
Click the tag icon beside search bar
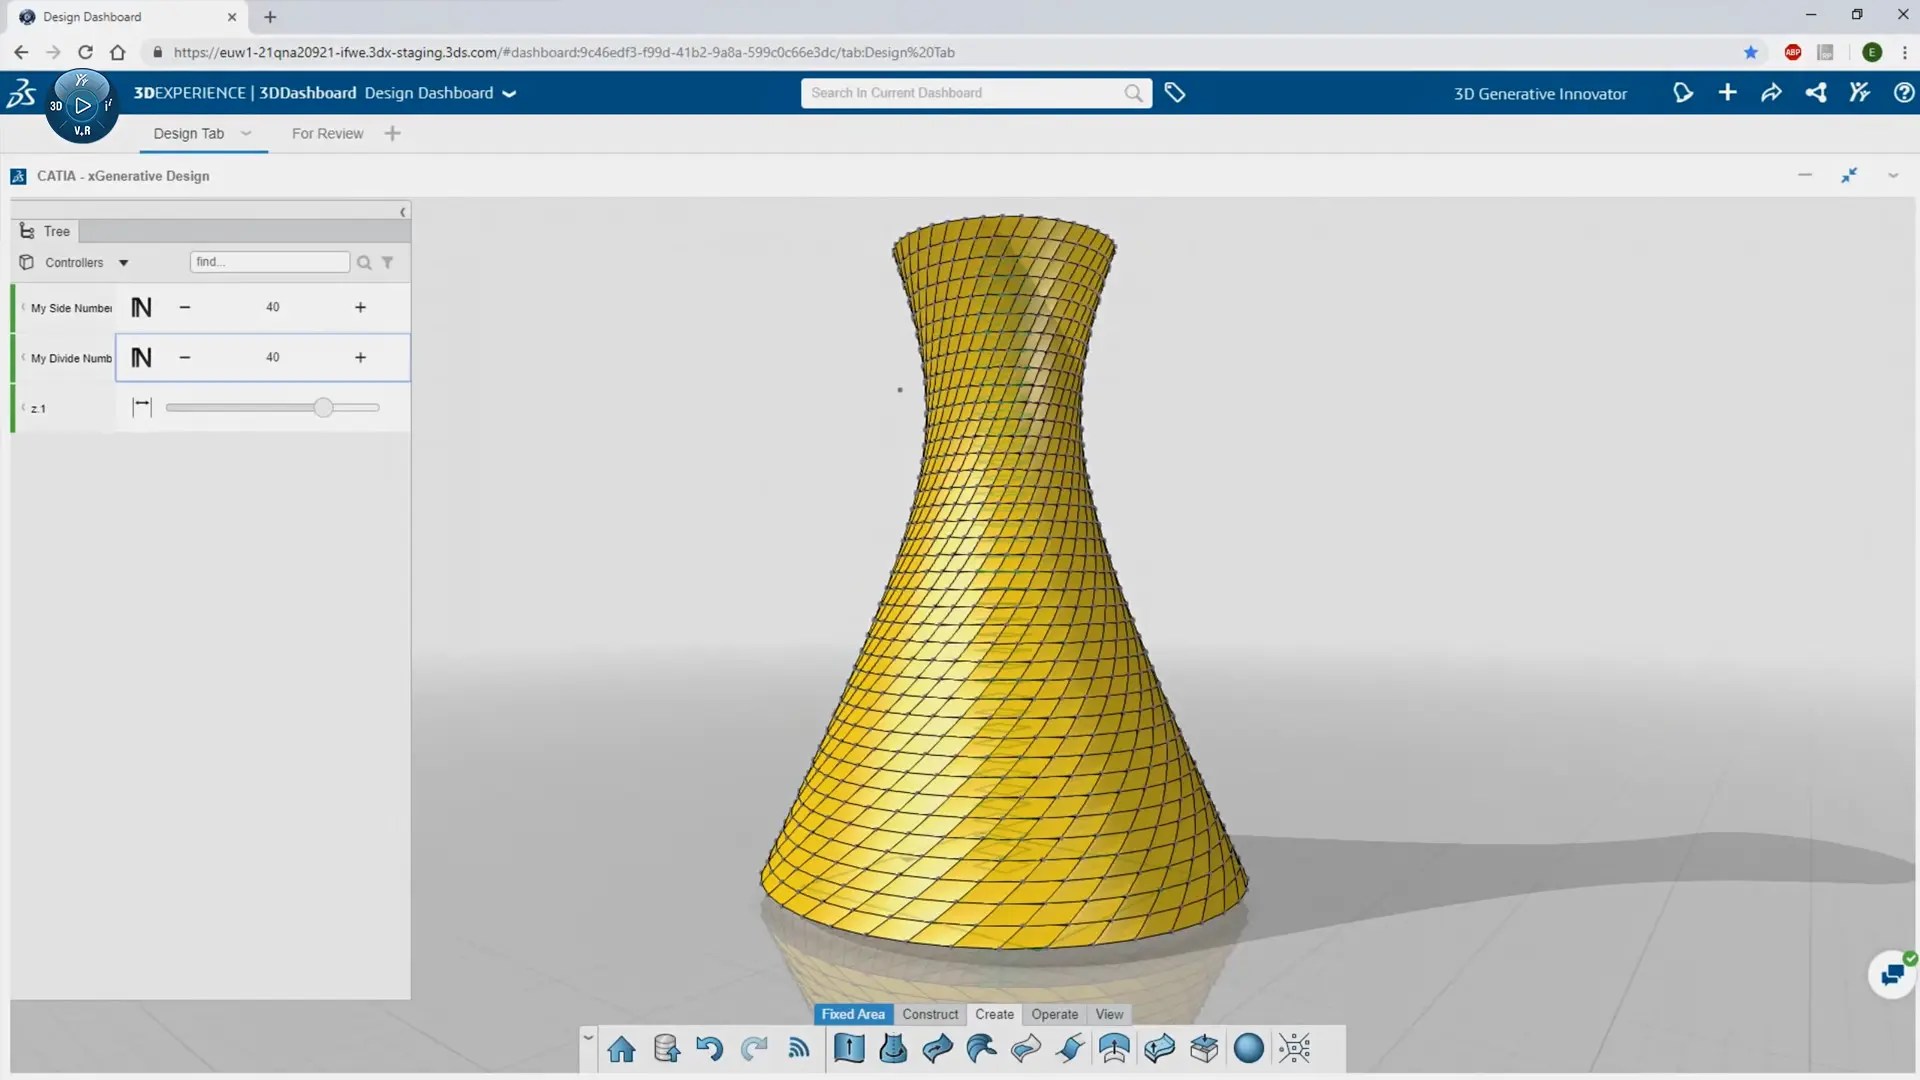pos(1175,93)
